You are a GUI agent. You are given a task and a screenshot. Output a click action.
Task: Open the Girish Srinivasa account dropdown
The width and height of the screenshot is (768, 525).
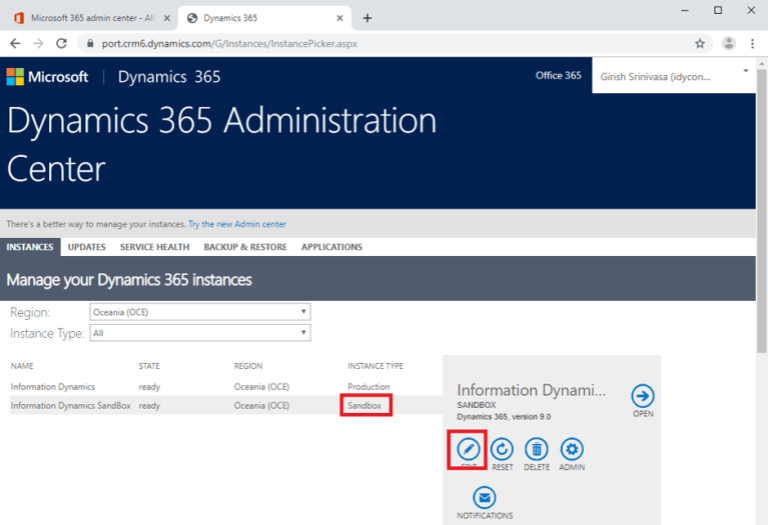pyautogui.click(x=674, y=76)
